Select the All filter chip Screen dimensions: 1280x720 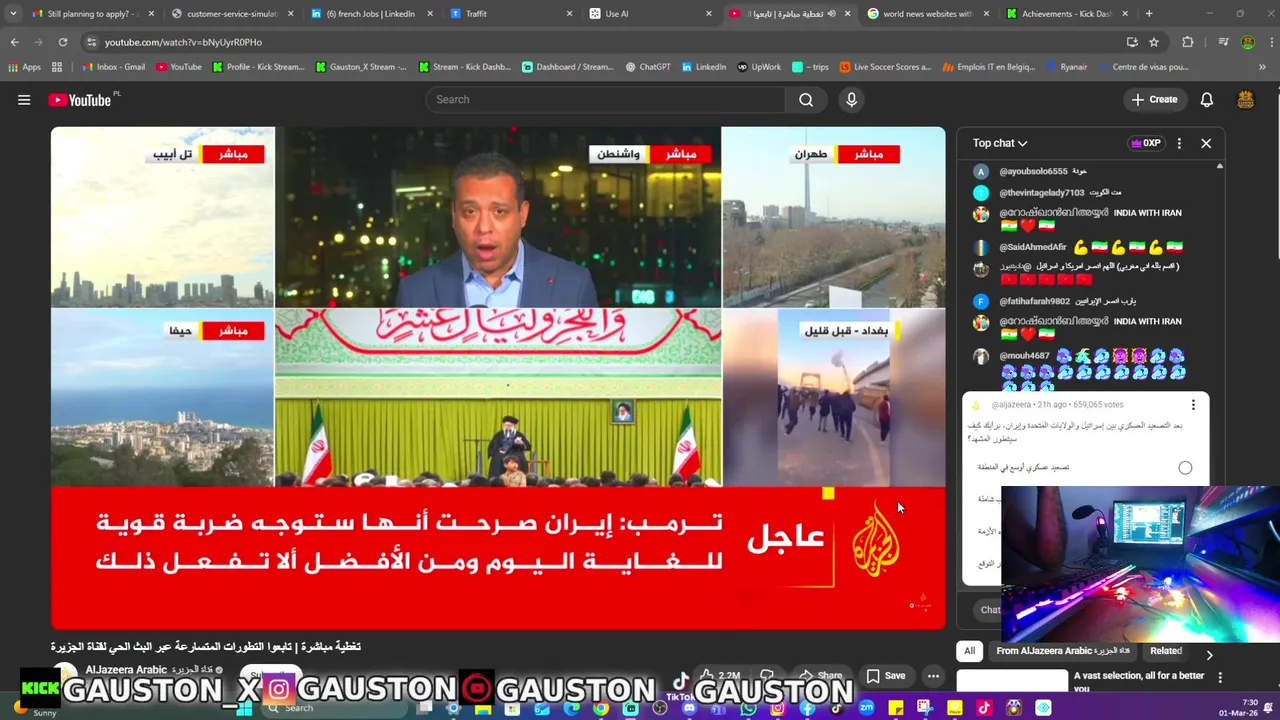point(969,651)
